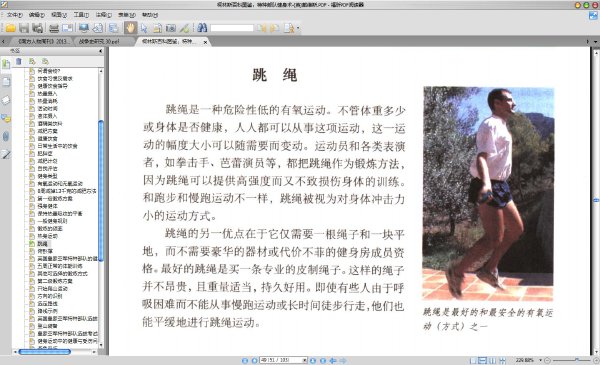Click the binoculars find icon

202,28
